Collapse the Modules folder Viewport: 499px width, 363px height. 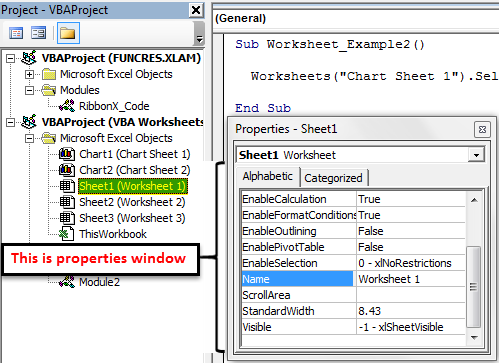coord(29,90)
